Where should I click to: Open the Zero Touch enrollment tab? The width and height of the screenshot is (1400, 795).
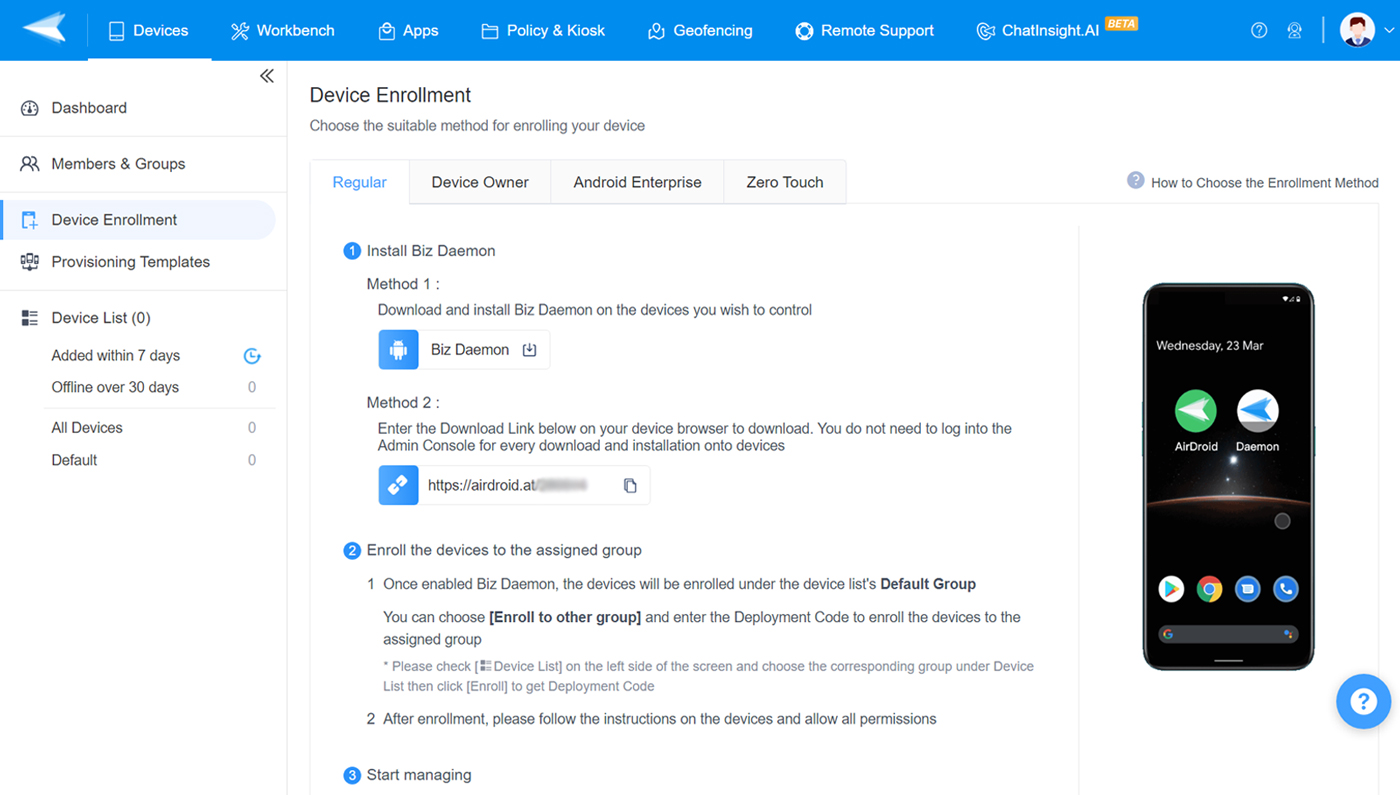tap(784, 182)
